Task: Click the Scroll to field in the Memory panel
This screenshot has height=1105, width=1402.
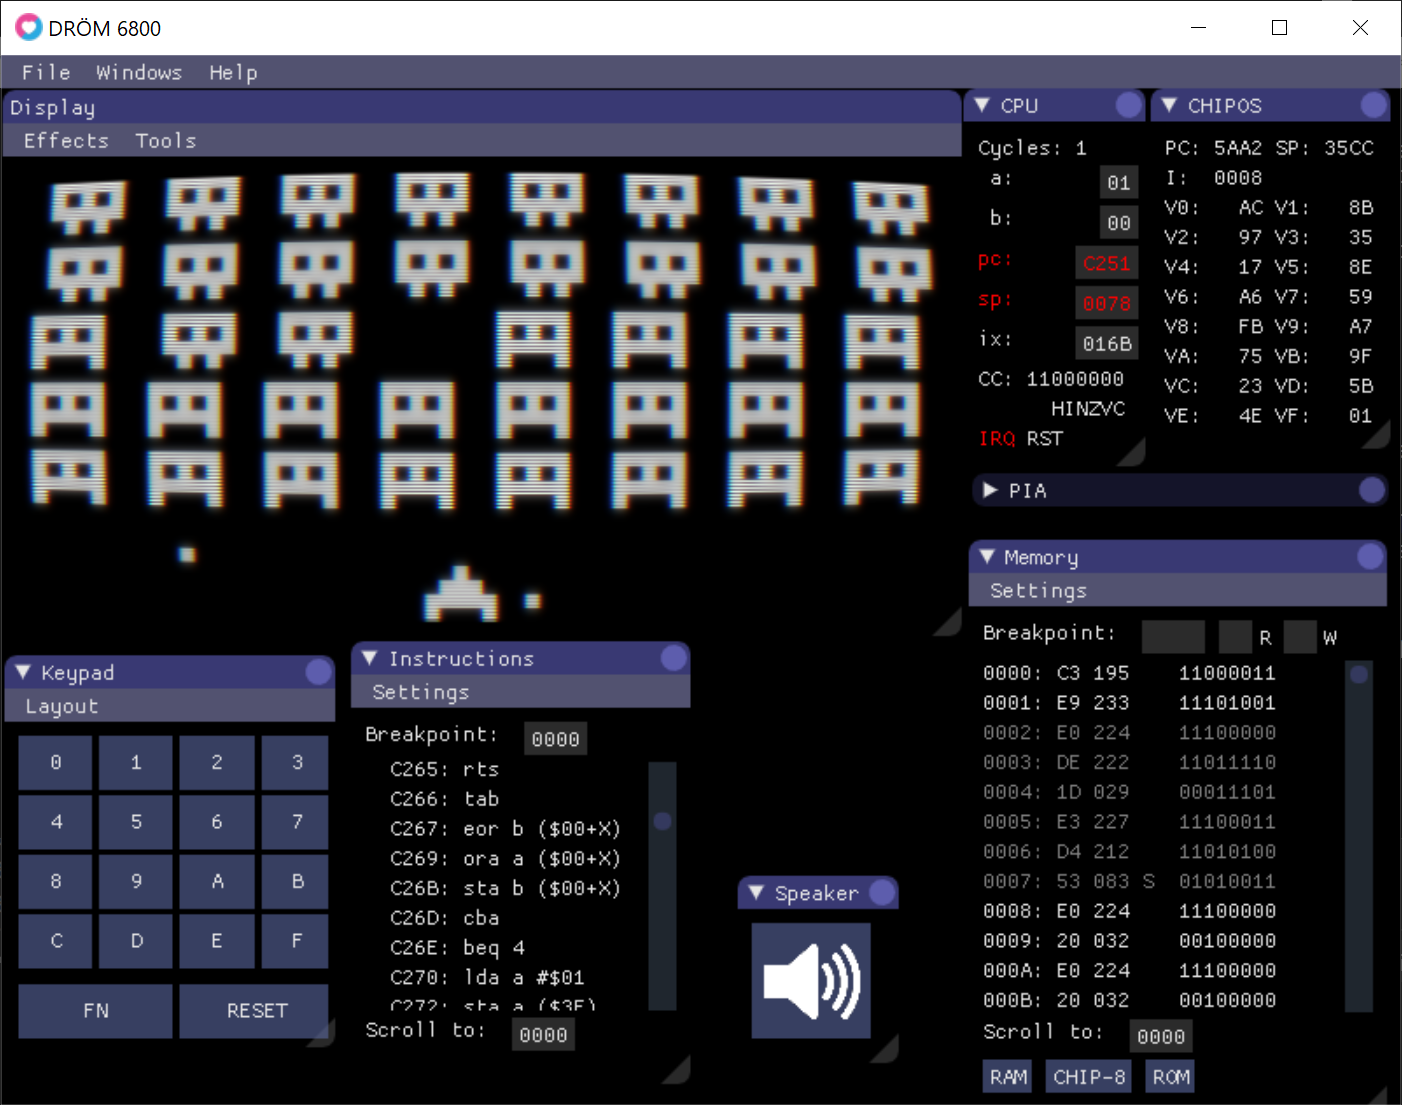Action: tap(1161, 1036)
